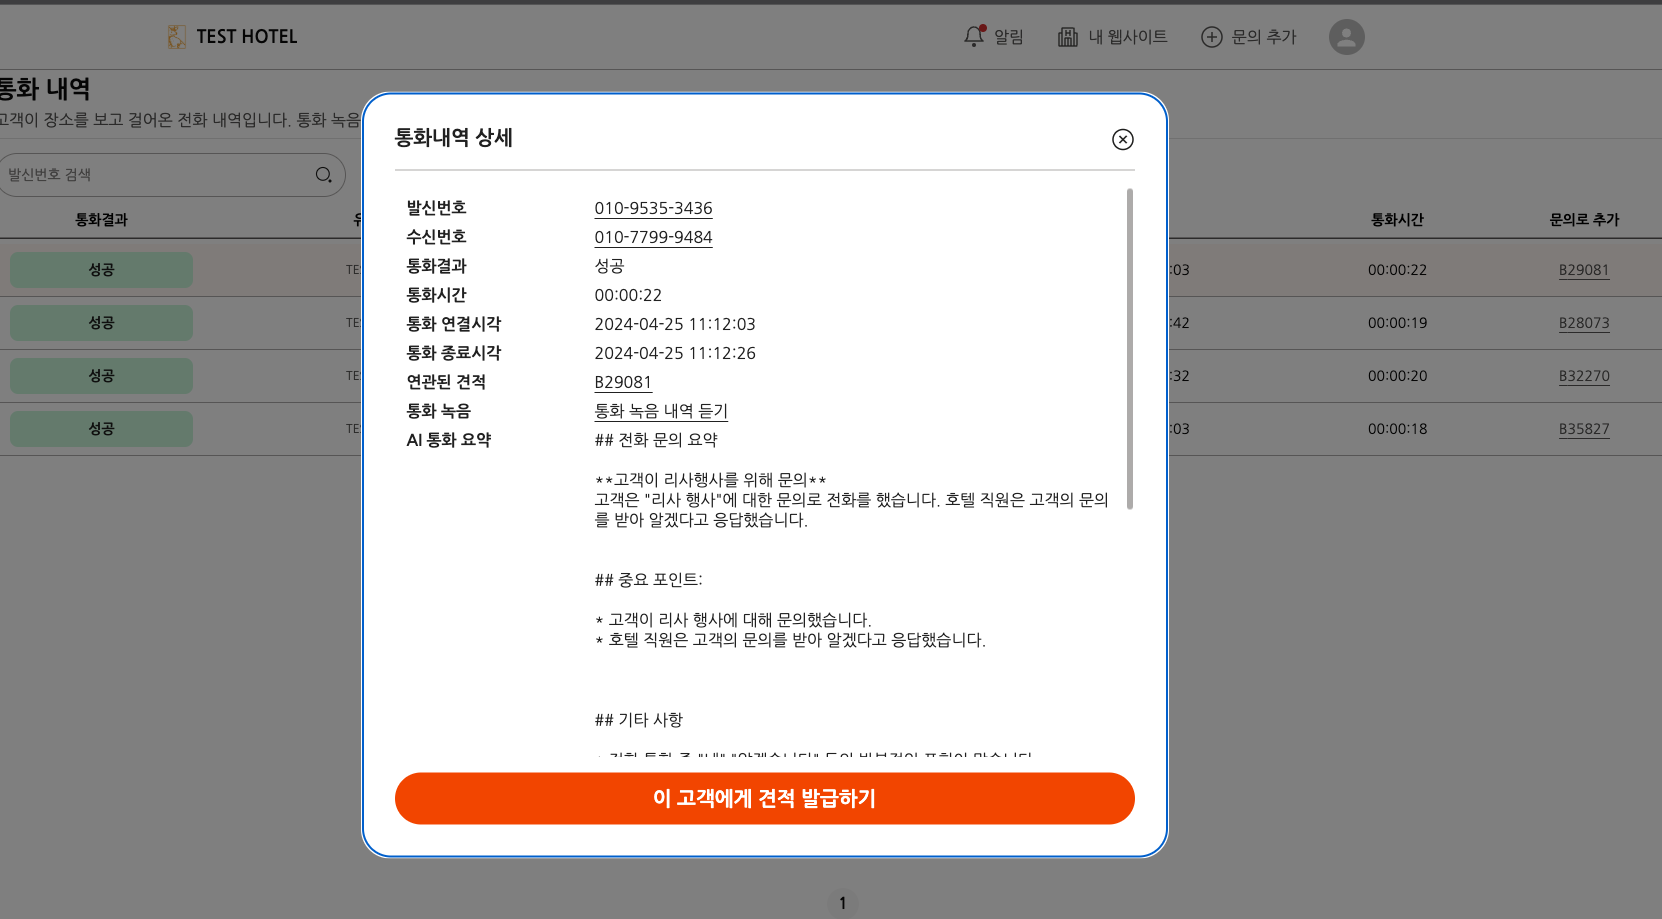Click 통화 녹음 내역 듣기 link
This screenshot has width=1662, height=919.
tap(661, 411)
